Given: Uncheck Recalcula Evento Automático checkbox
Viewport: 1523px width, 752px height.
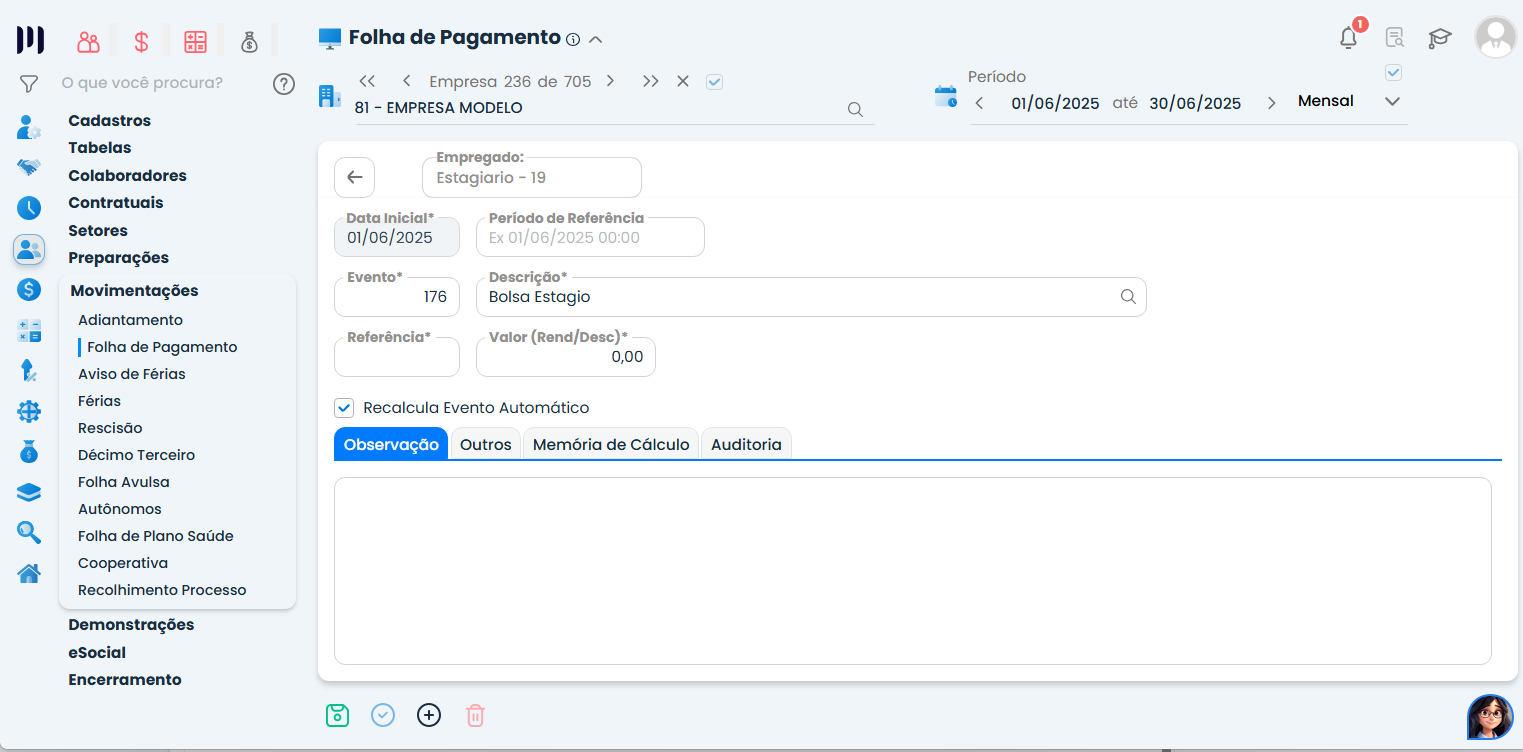Looking at the screenshot, I should [x=344, y=408].
